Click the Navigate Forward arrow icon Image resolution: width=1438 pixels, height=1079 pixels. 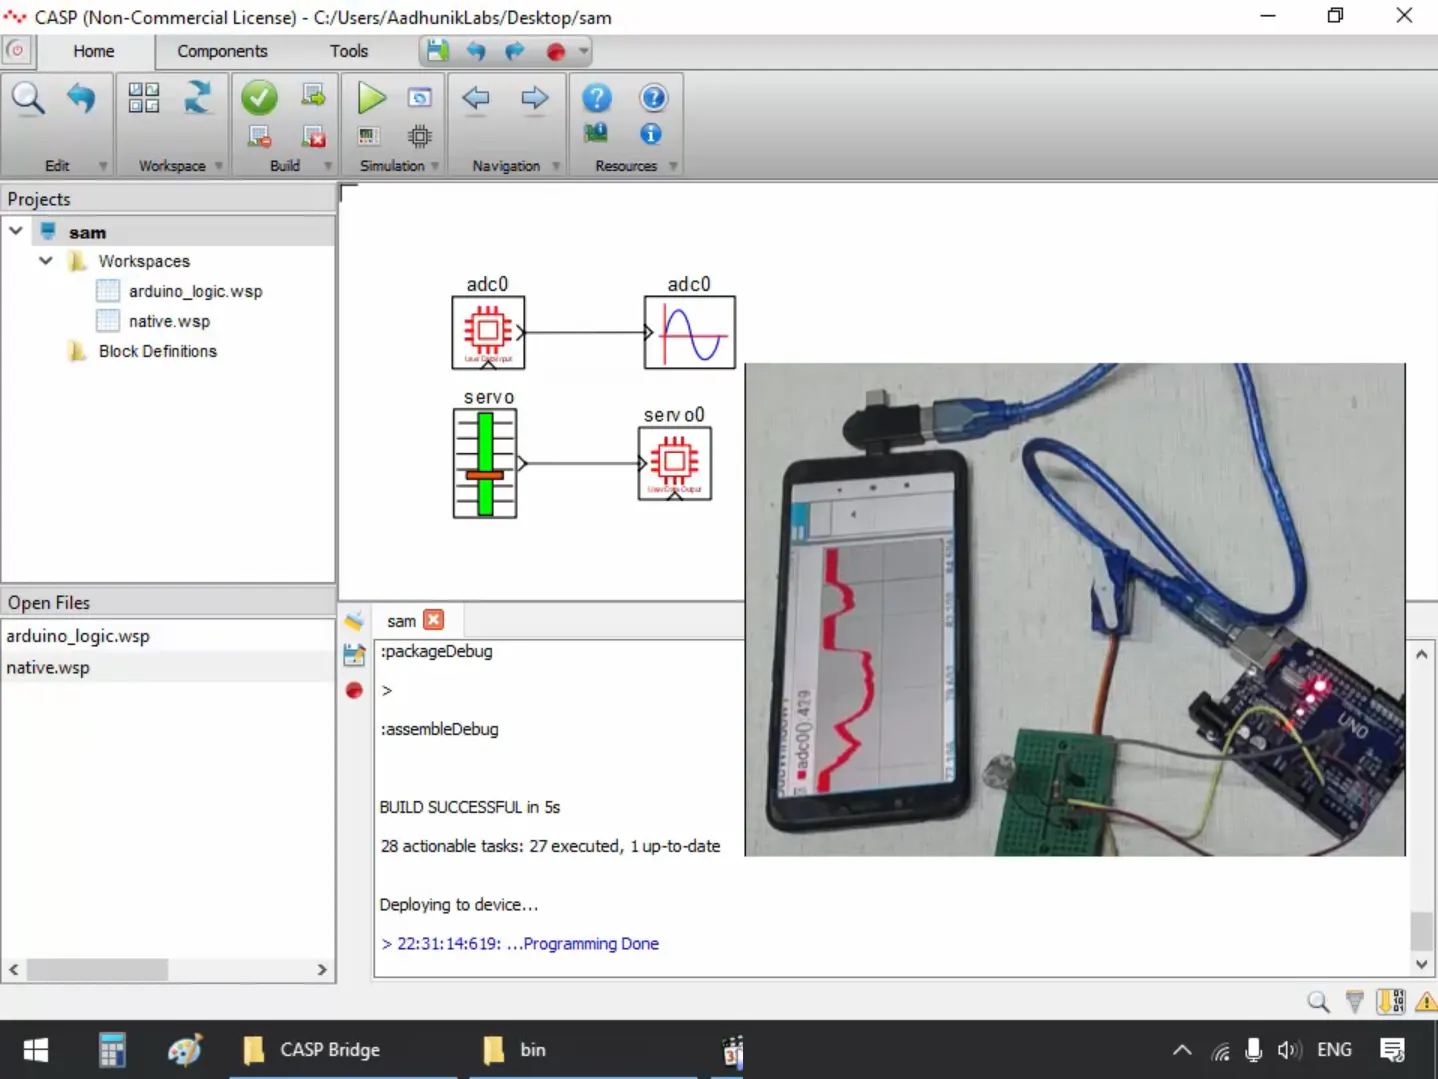535,97
